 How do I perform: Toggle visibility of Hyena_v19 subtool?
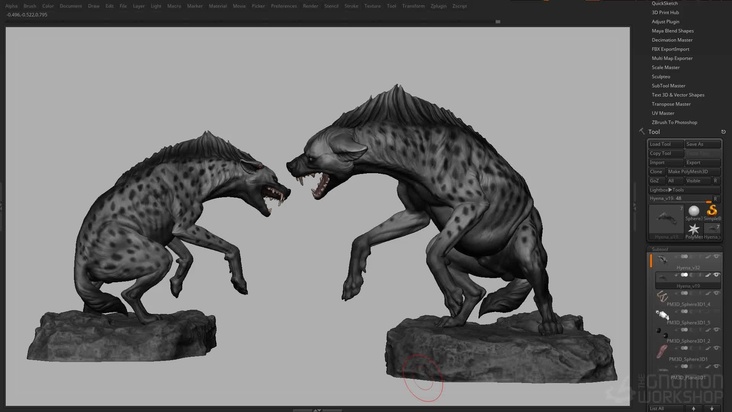[x=717, y=275]
